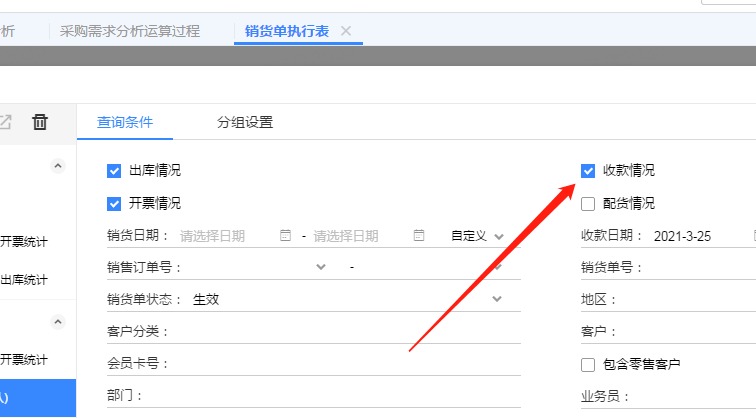Open the 销货单状态 生效 dropdown

497,299
